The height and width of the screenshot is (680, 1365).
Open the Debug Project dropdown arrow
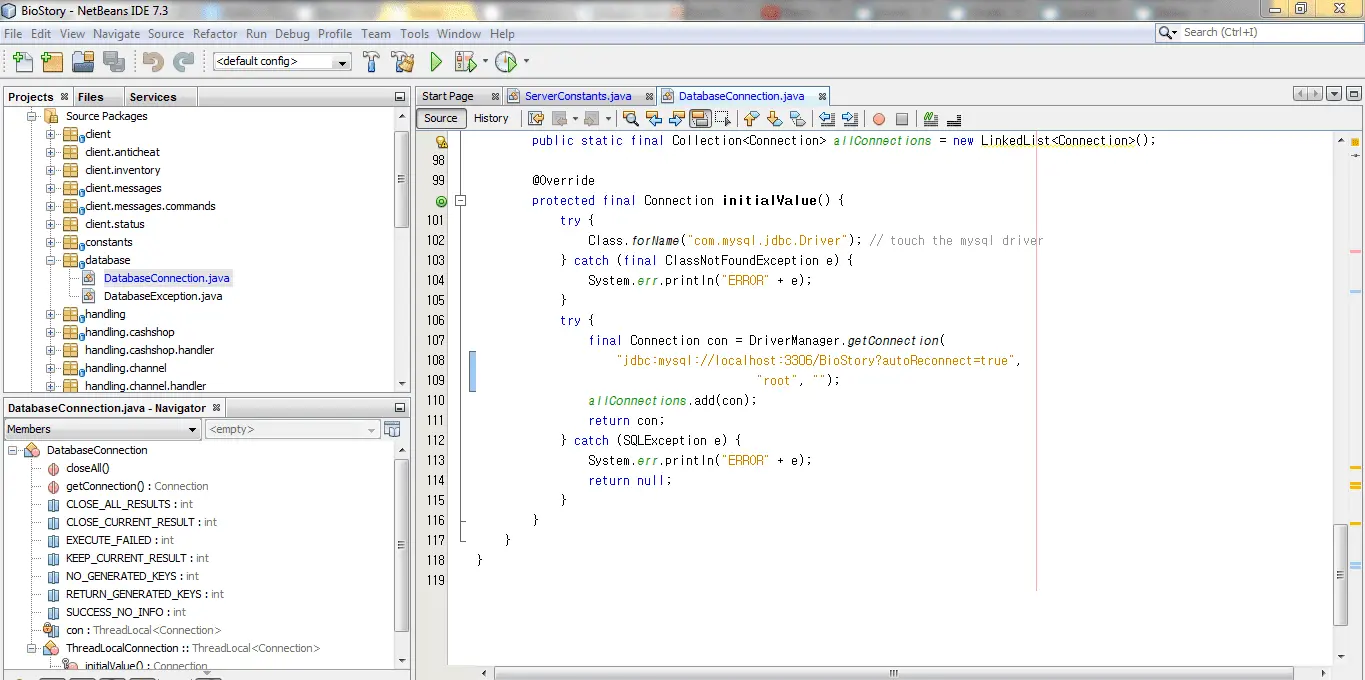(485, 61)
